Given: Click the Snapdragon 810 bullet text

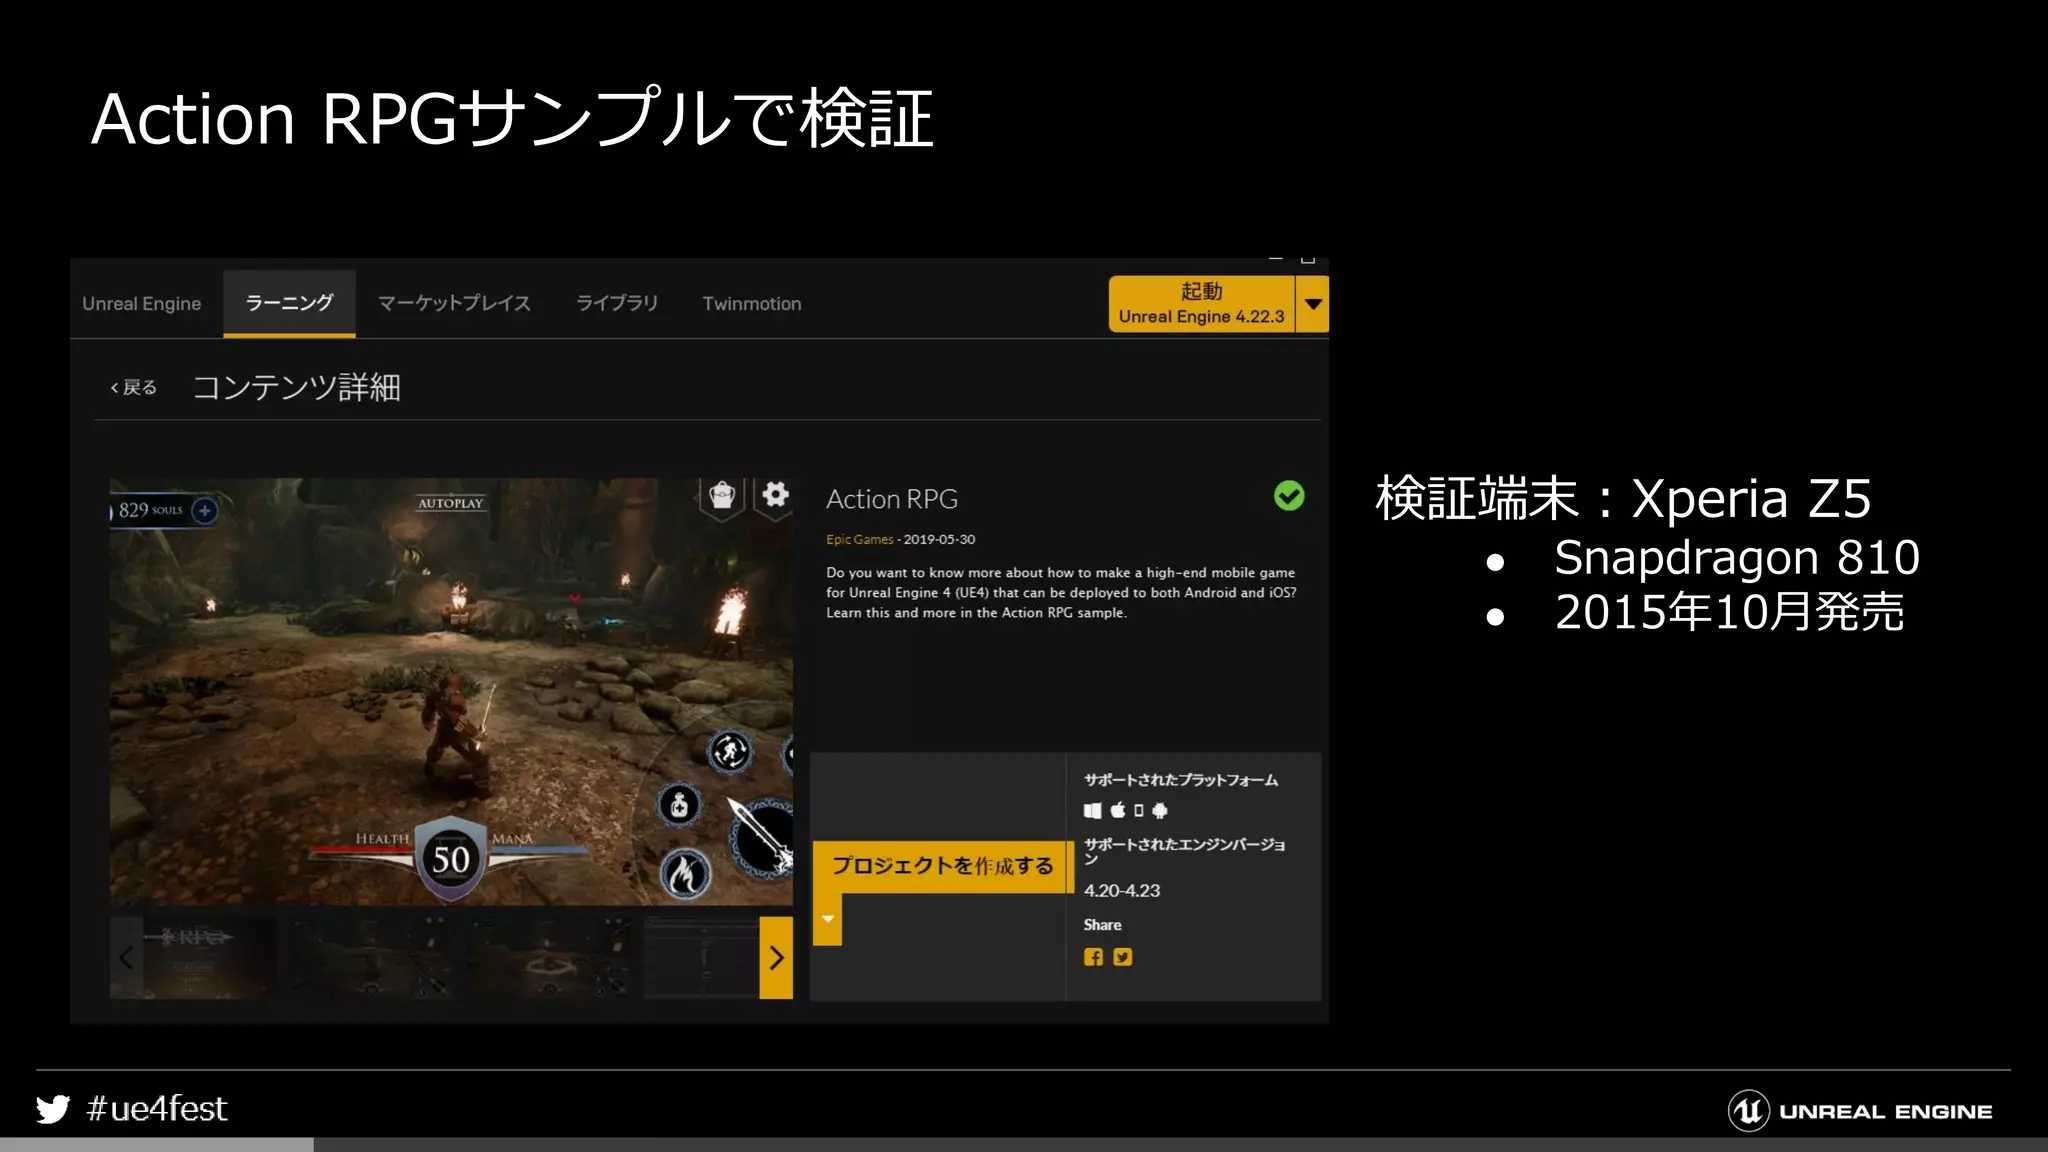Looking at the screenshot, I should coord(1737,557).
